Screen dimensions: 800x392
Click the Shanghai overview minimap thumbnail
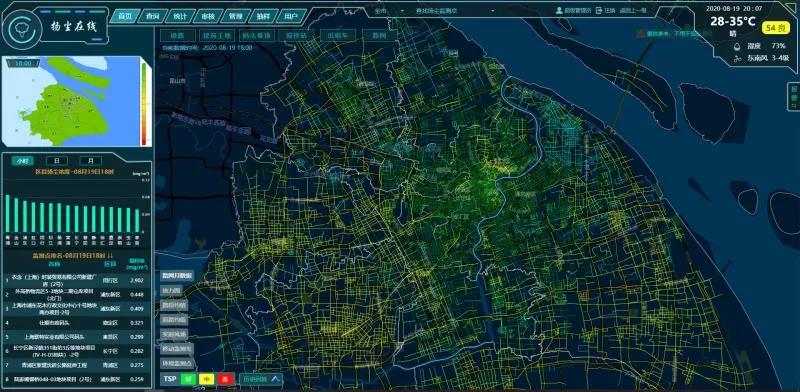[x=71, y=101]
